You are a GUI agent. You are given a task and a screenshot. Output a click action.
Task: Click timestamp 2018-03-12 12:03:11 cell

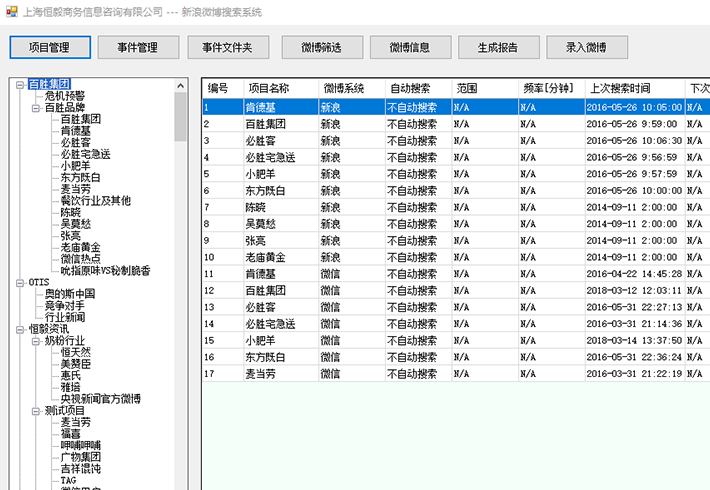pyautogui.click(x=634, y=291)
